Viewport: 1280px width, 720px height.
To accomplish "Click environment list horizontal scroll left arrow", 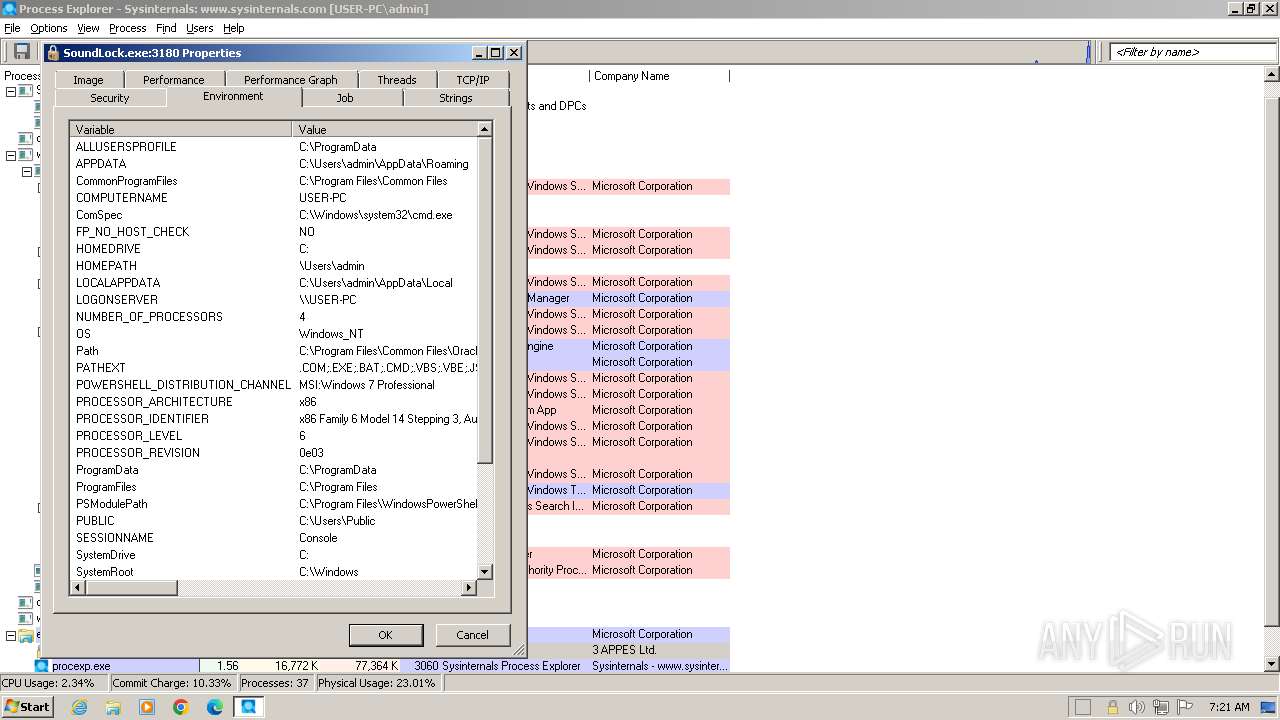I will click(x=77, y=588).
